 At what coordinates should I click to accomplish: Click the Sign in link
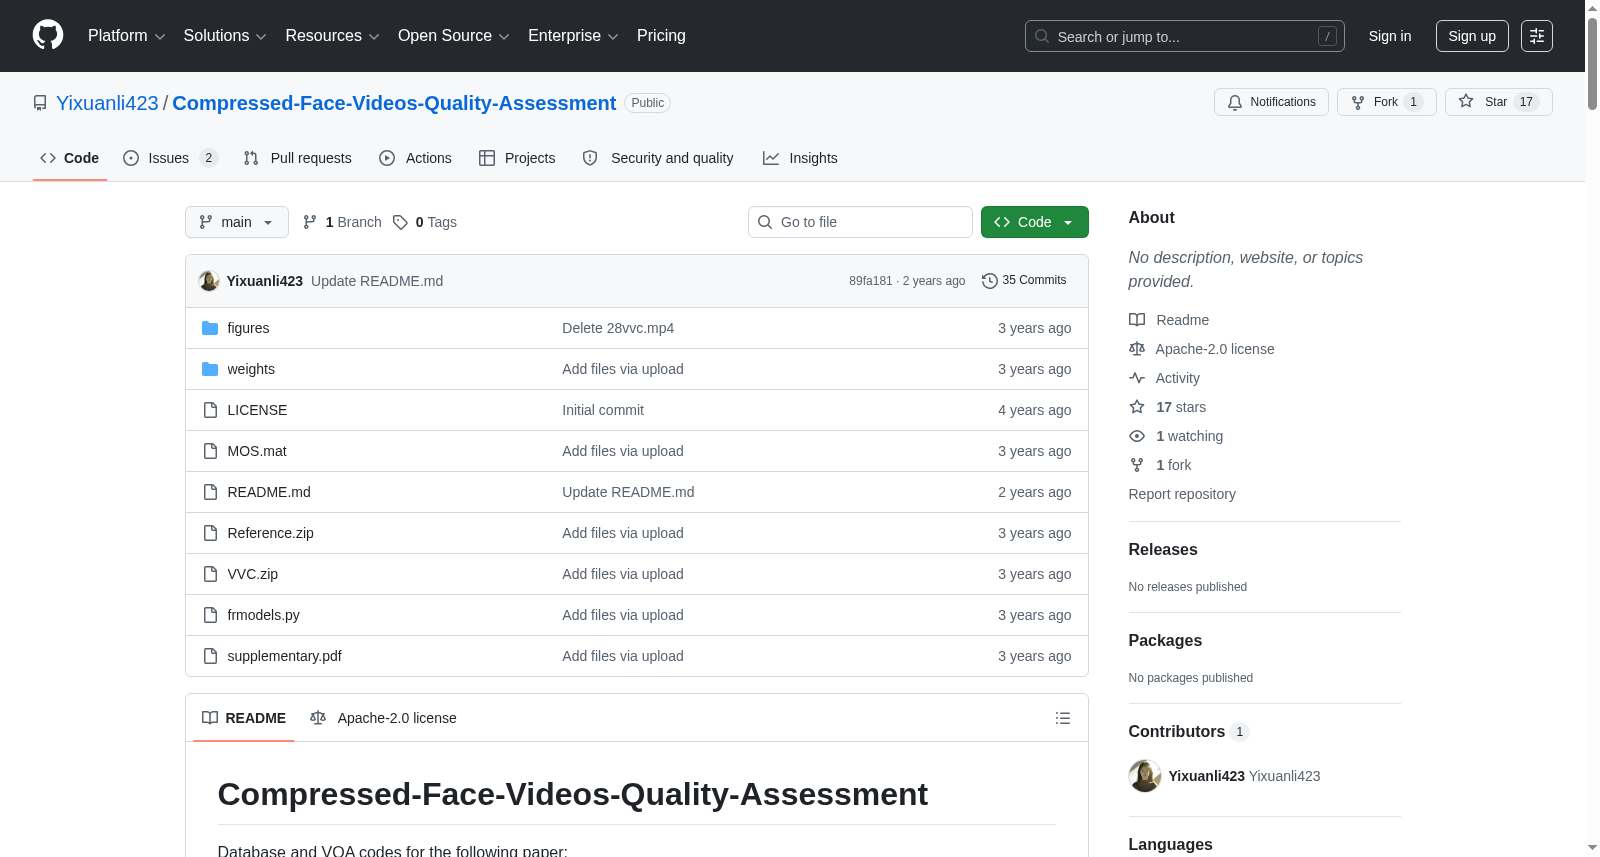coord(1390,36)
